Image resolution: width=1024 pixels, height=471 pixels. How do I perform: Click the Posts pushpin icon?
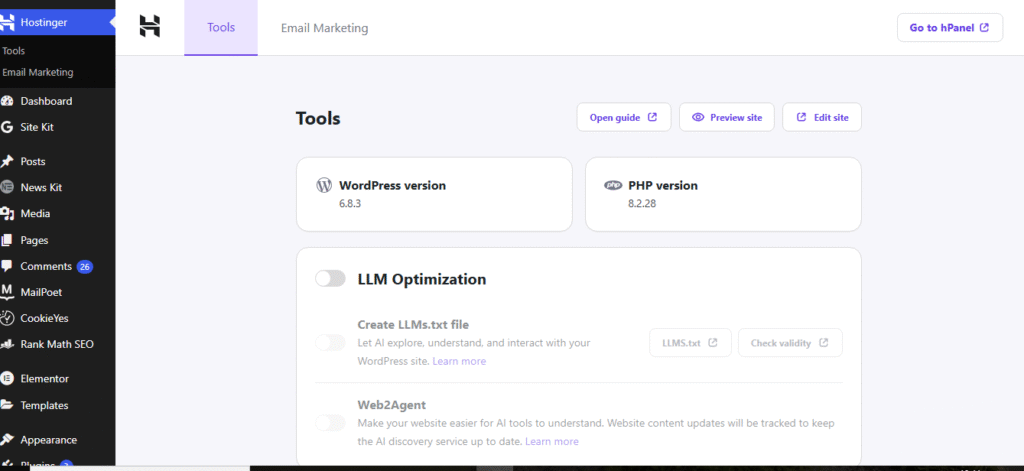coord(7,161)
